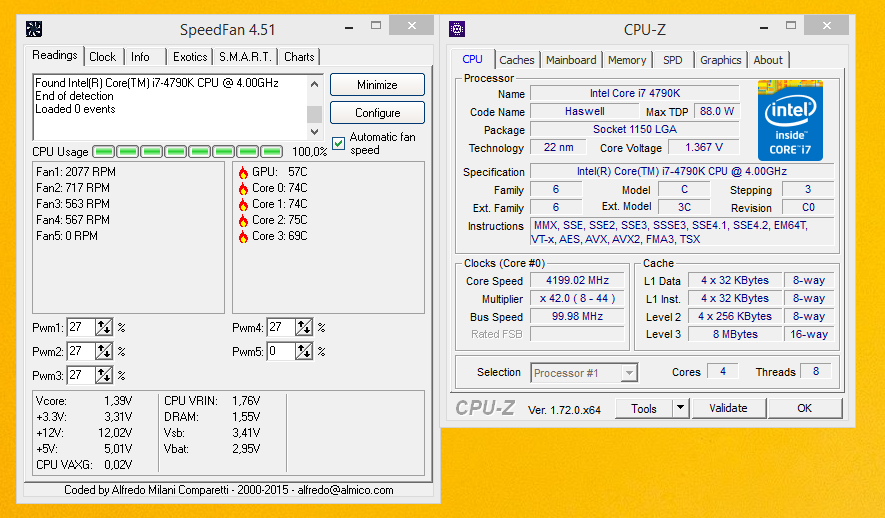The width and height of the screenshot is (885, 518).
Task: Click the GPU temperature flame icon
Action: (x=243, y=173)
